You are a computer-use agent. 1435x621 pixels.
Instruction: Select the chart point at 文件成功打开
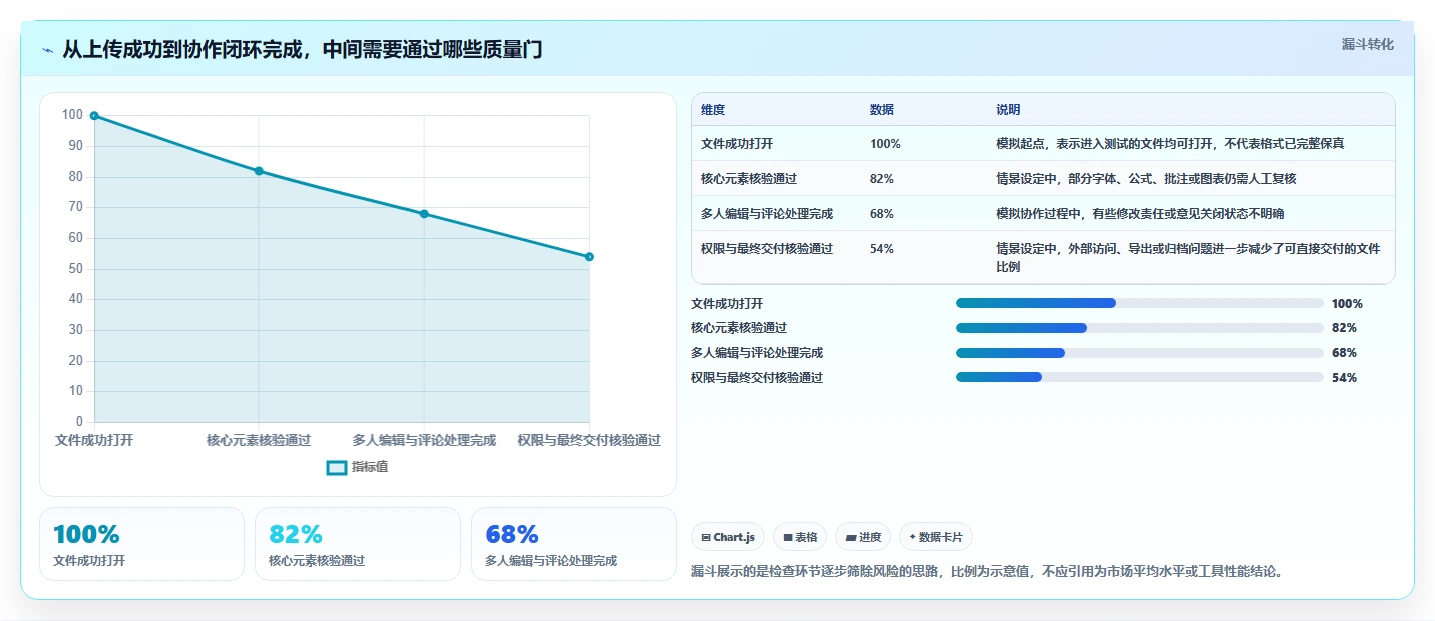point(94,116)
